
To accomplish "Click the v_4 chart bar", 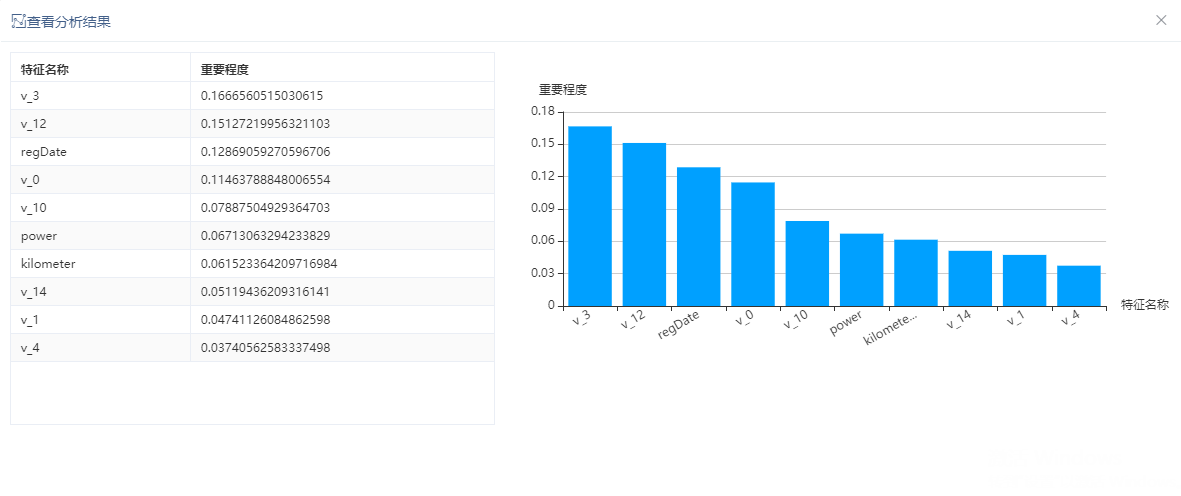I will point(1079,286).
